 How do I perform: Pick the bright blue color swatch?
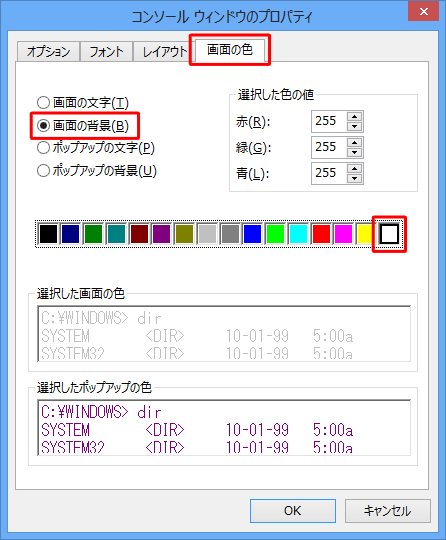tap(252, 234)
